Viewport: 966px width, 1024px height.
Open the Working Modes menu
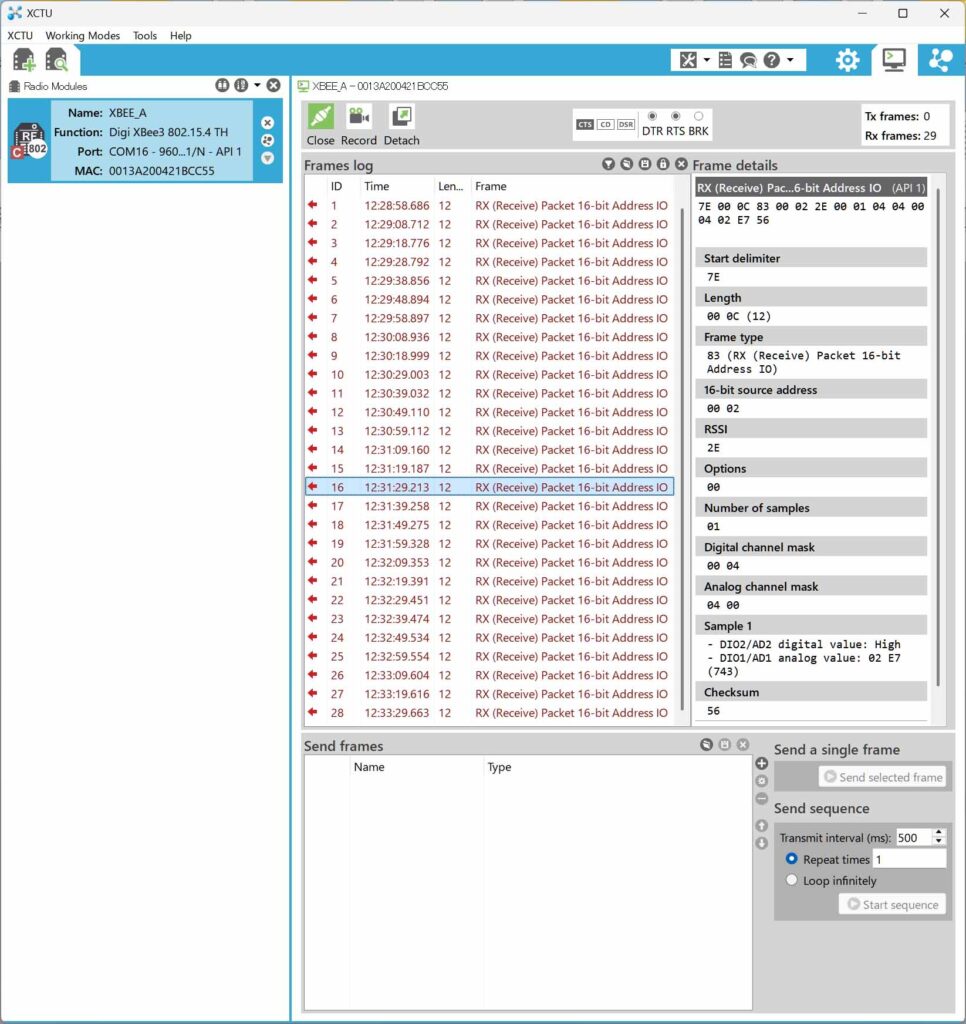tap(82, 35)
